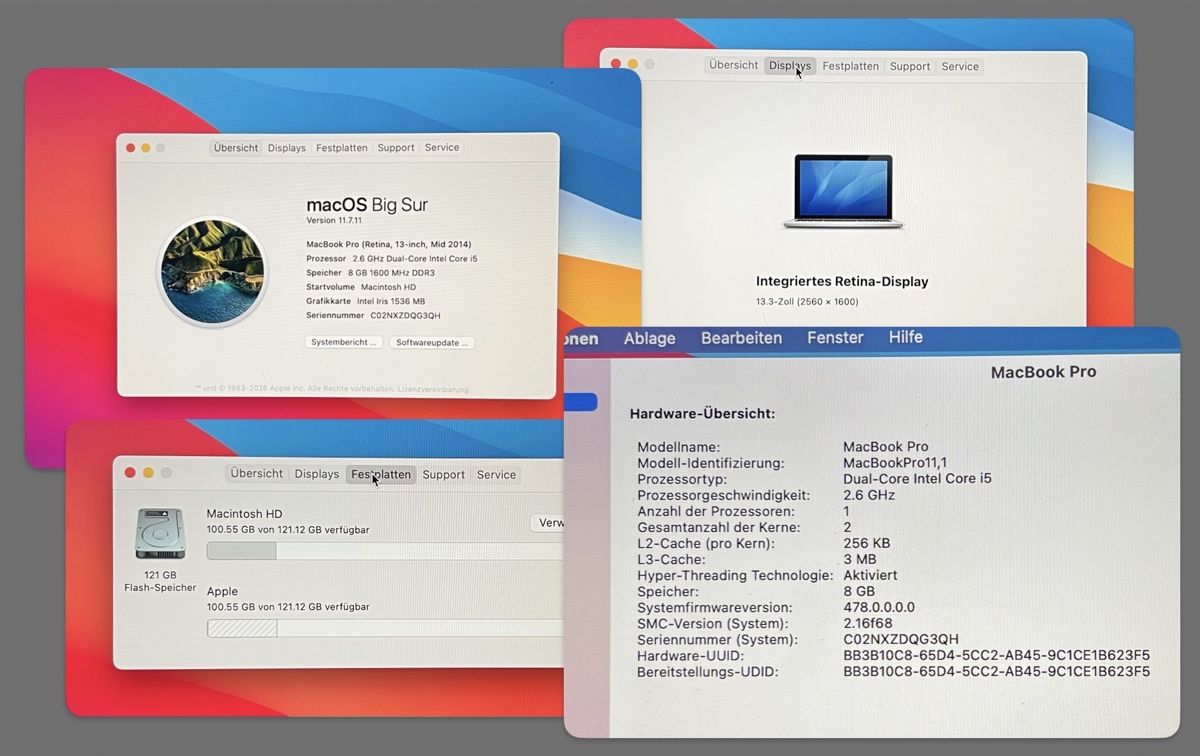Click the MacBook Pro (Retina, 13-inch, Mid 2014) text

tap(388, 244)
